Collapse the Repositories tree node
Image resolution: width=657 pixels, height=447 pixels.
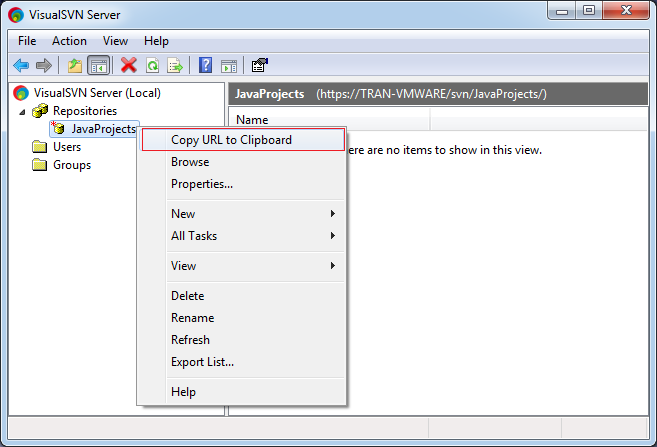pos(23,112)
